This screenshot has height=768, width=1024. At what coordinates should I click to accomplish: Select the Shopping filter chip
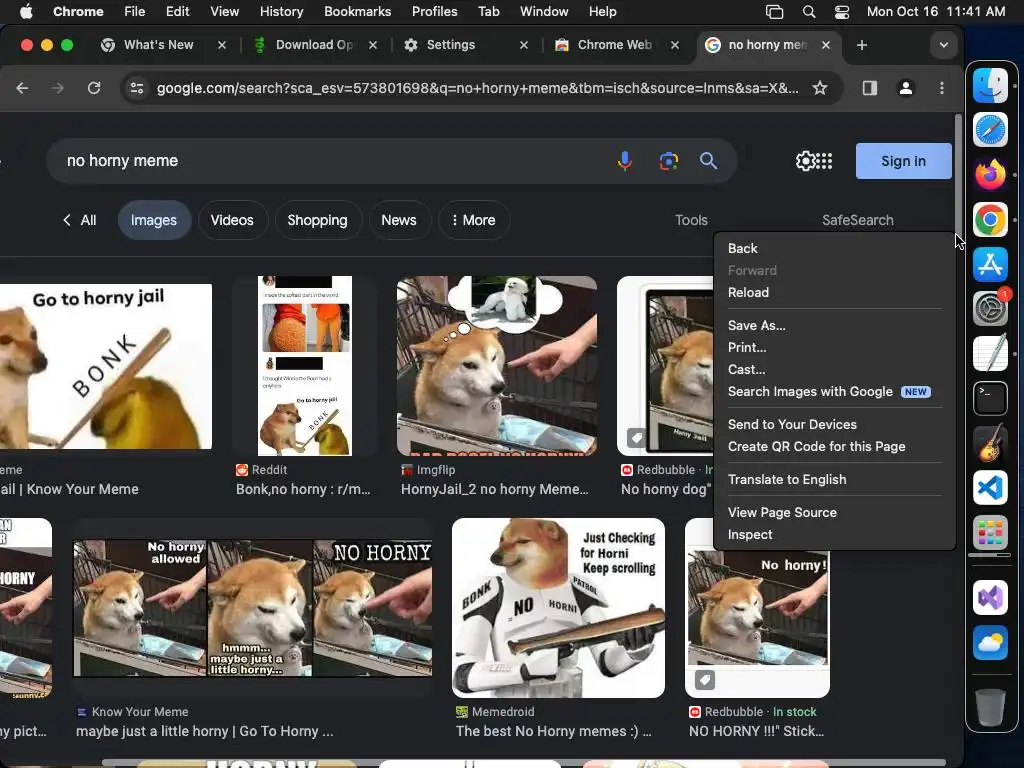(x=317, y=220)
